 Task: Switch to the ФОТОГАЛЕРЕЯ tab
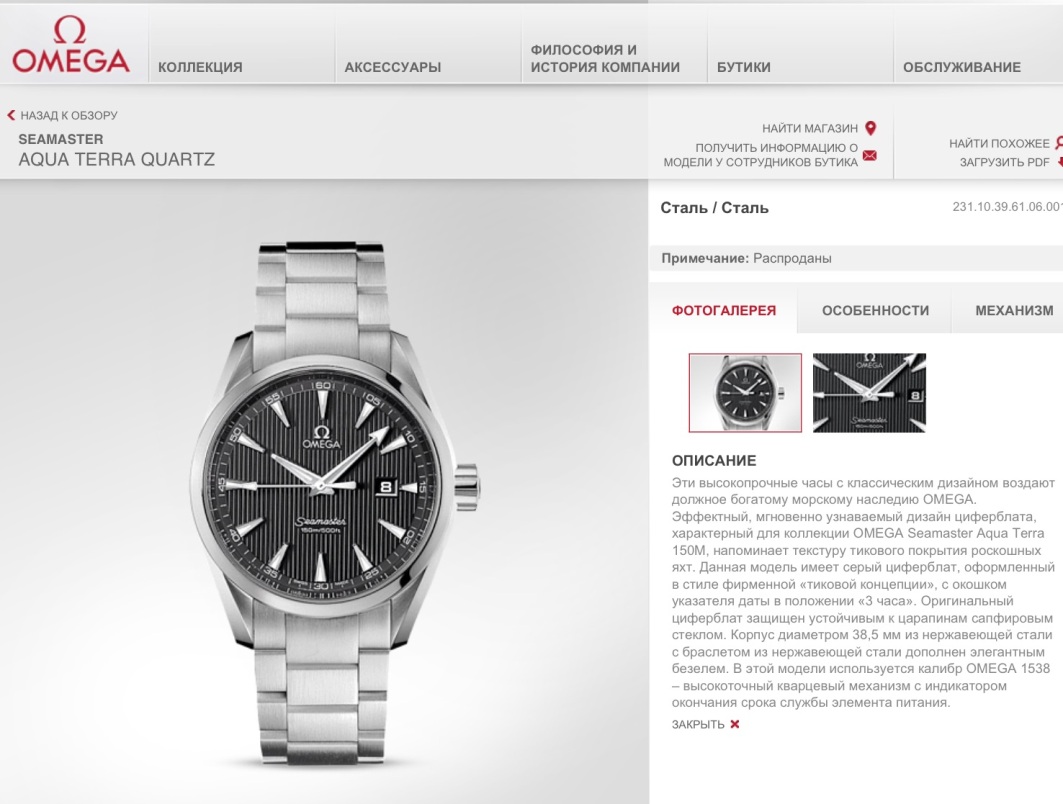tap(723, 310)
